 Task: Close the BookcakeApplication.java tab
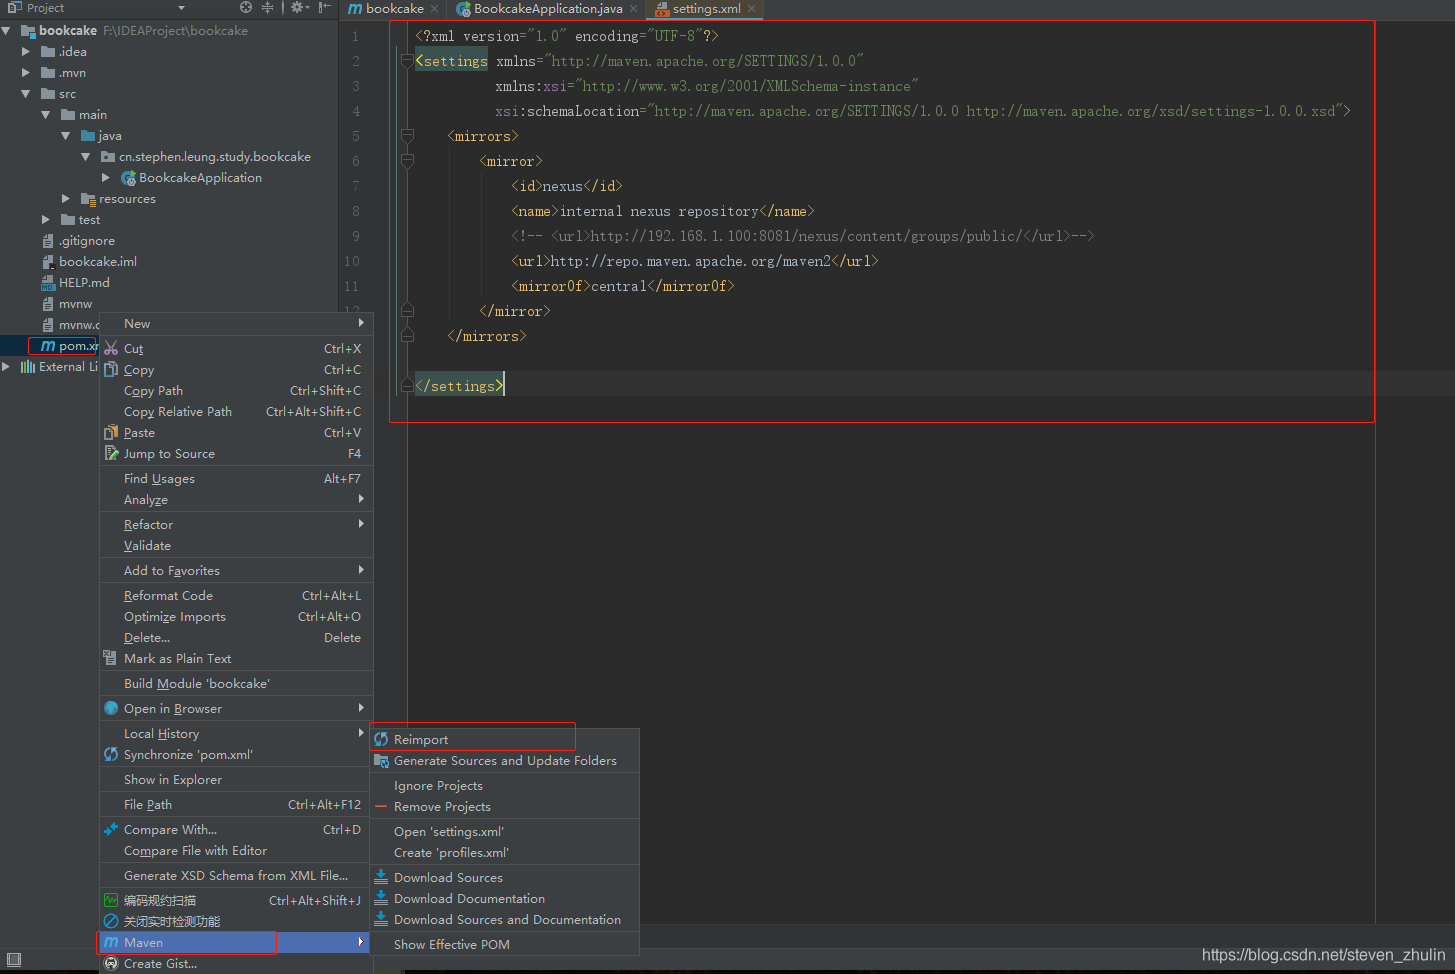(x=634, y=9)
